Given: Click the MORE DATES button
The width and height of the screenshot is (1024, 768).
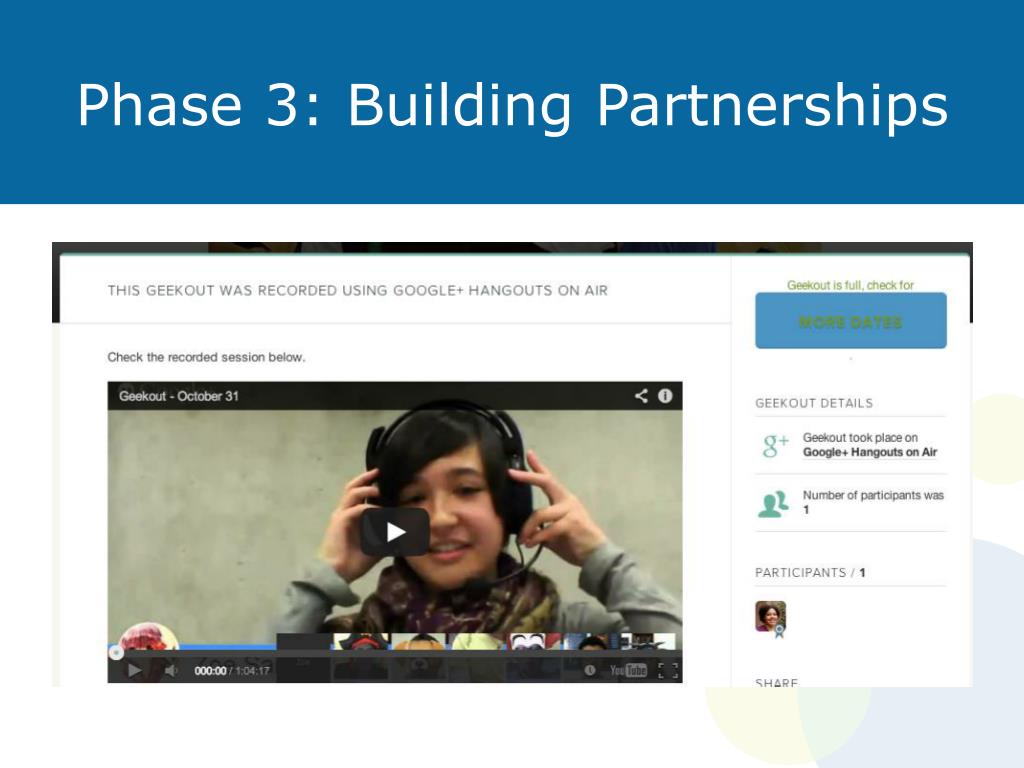Looking at the screenshot, I should click(850, 321).
